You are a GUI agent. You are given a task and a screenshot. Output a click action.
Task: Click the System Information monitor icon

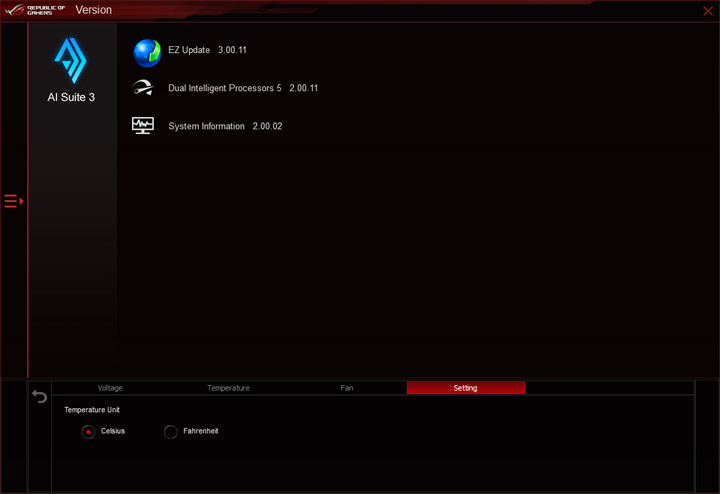(x=143, y=125)
